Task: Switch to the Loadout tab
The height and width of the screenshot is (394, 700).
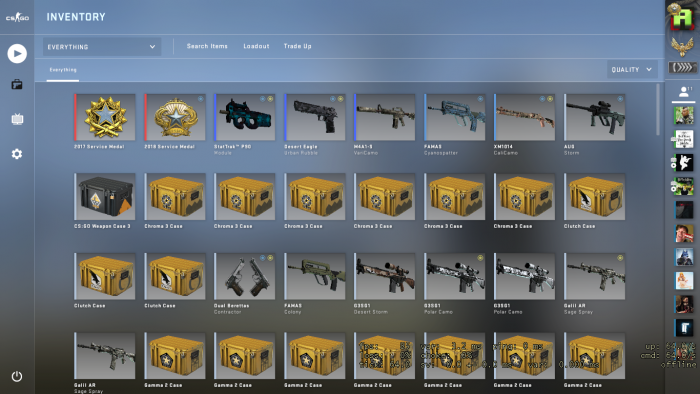Action: click(256, 46)
